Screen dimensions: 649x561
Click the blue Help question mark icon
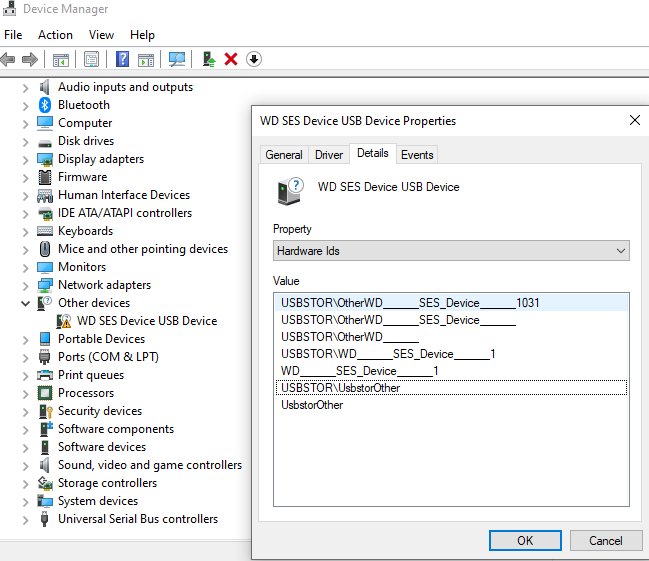pos(123,59)
